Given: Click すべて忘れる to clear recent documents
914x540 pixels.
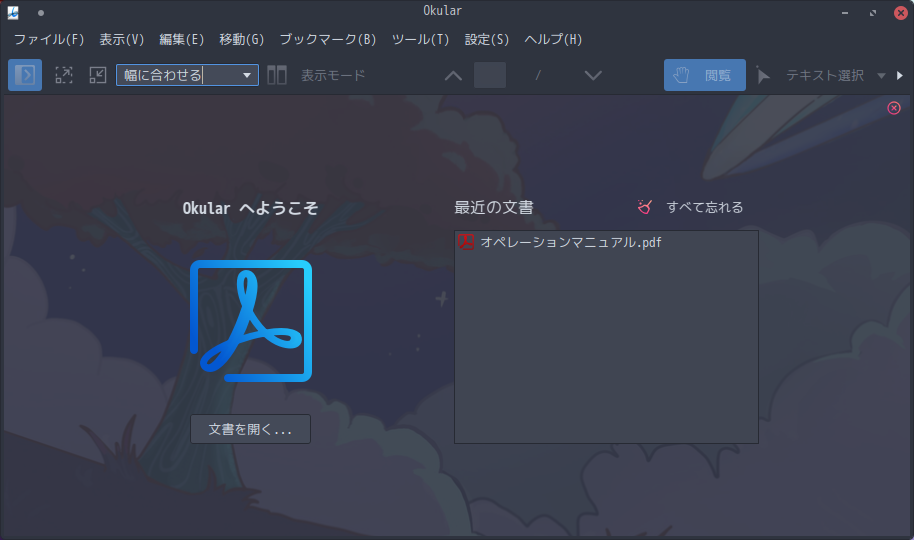Looking at the screenshot, I should (690, 207).
